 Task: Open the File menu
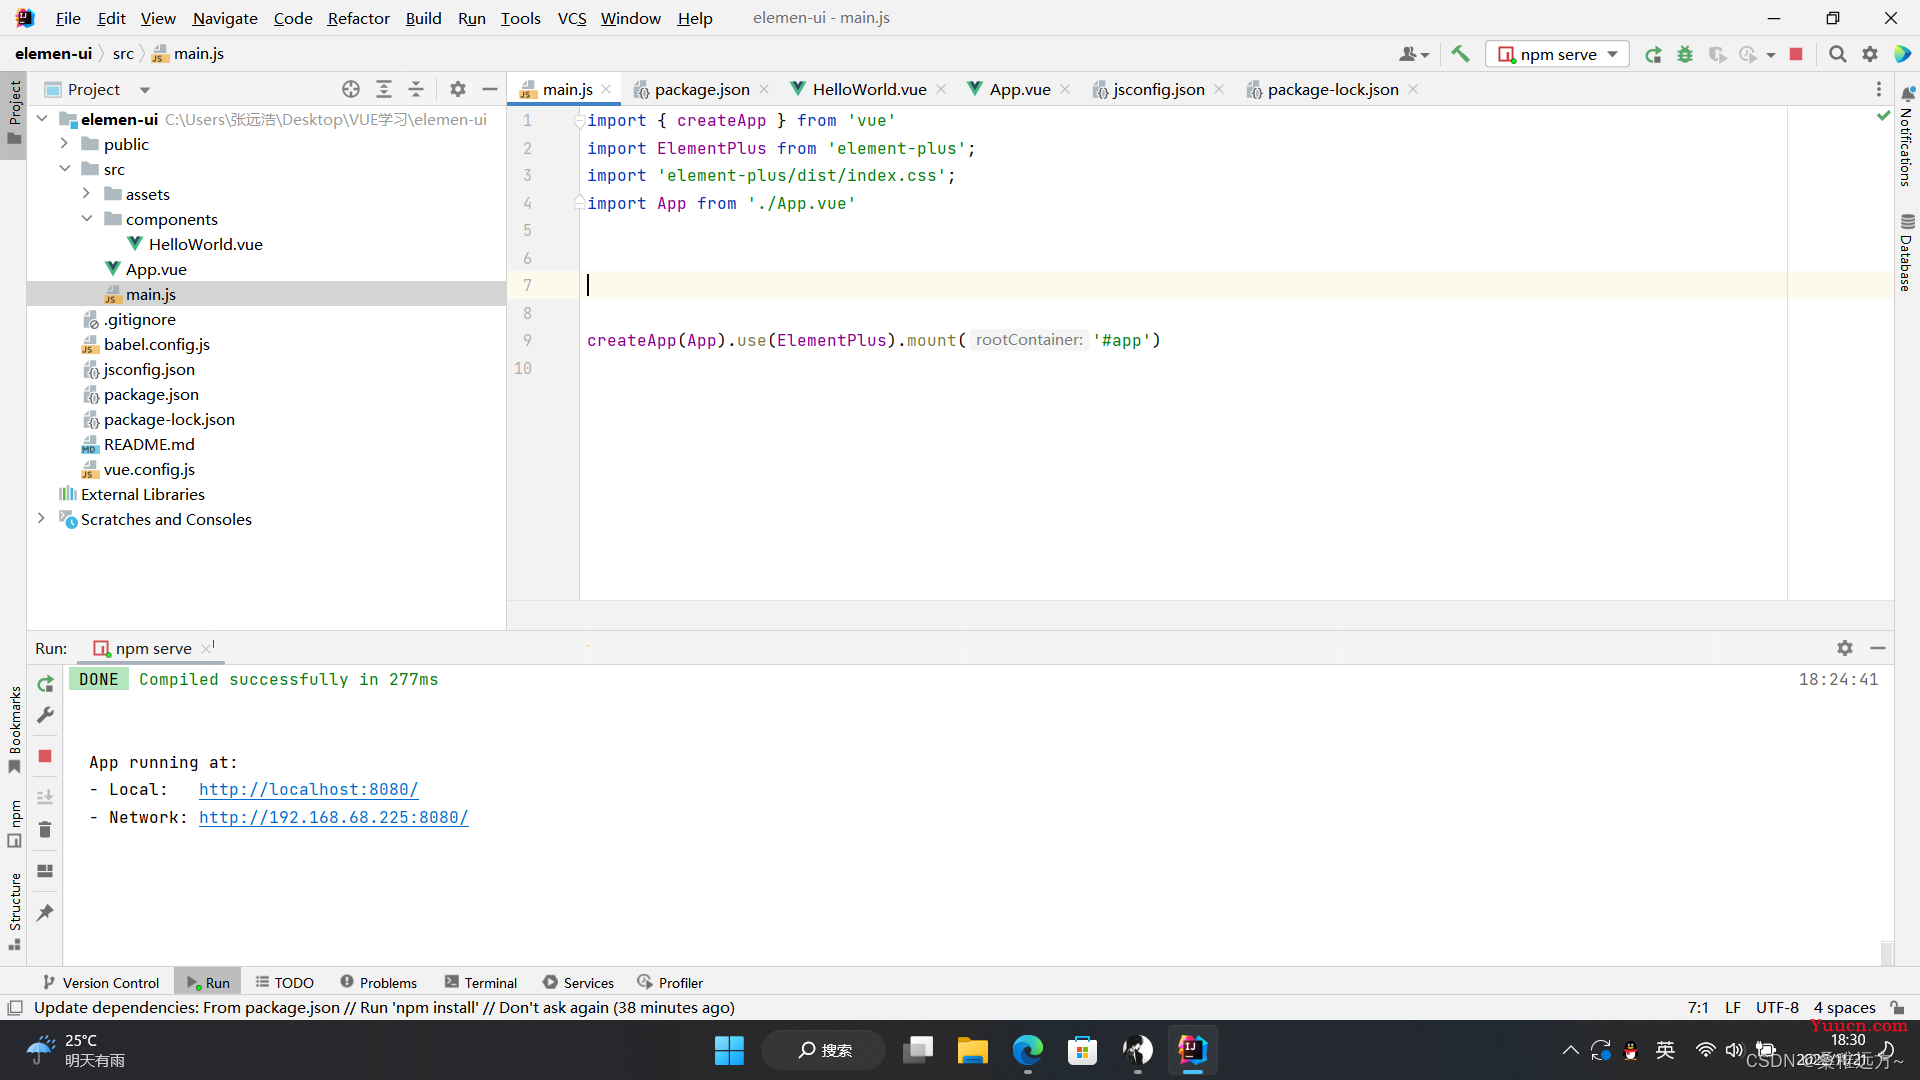pyautogui.click(x=68, y=18)
